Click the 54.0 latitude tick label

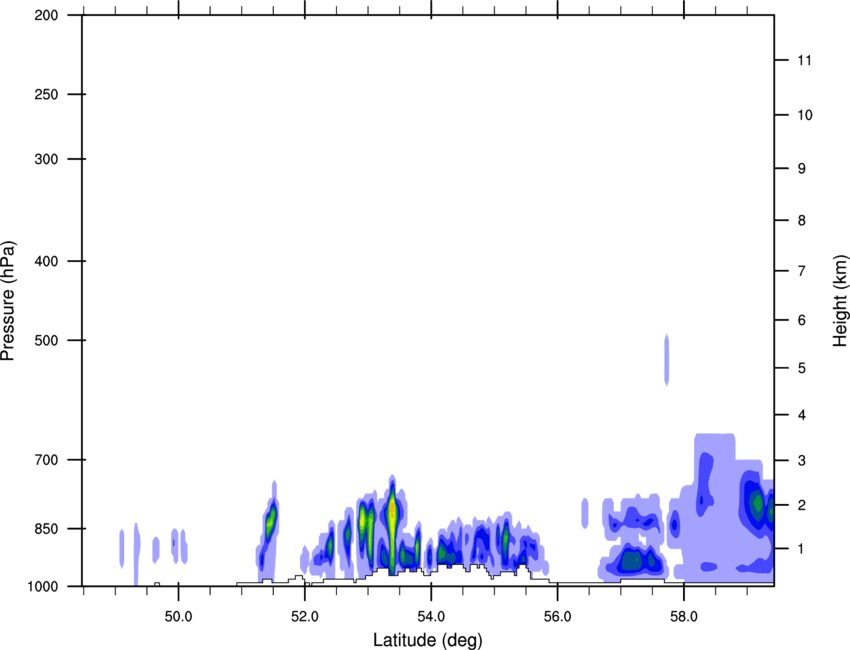click(x=431, y=617)
